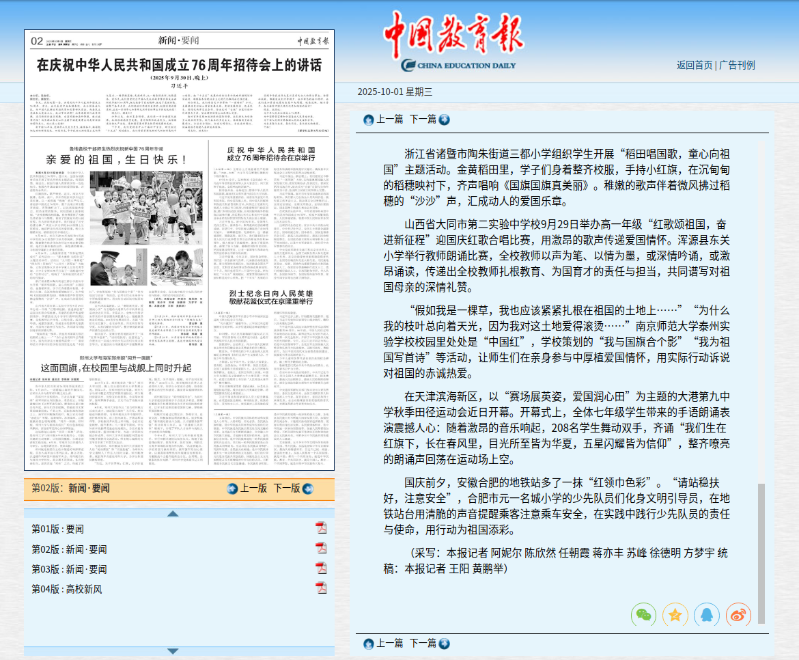The height and width of the screenshot is (660, 799).
Task: Collapse page list with the up triangle
Action: pyautogui.click(x=173, y=513)
